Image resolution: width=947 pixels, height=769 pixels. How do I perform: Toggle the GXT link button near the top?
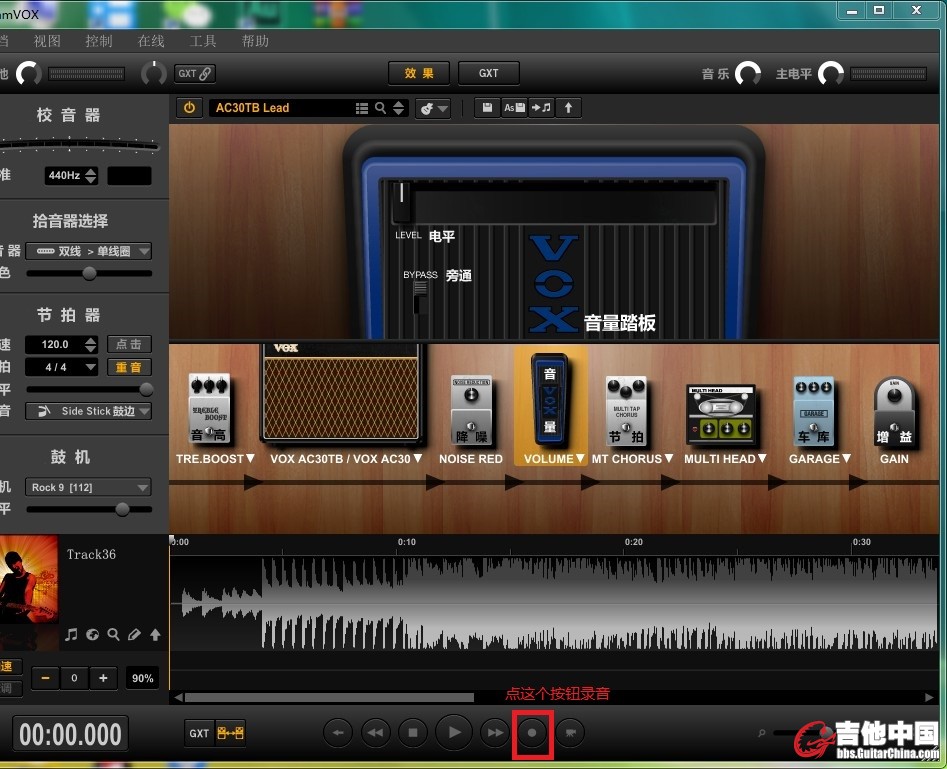tap(195, 74)
